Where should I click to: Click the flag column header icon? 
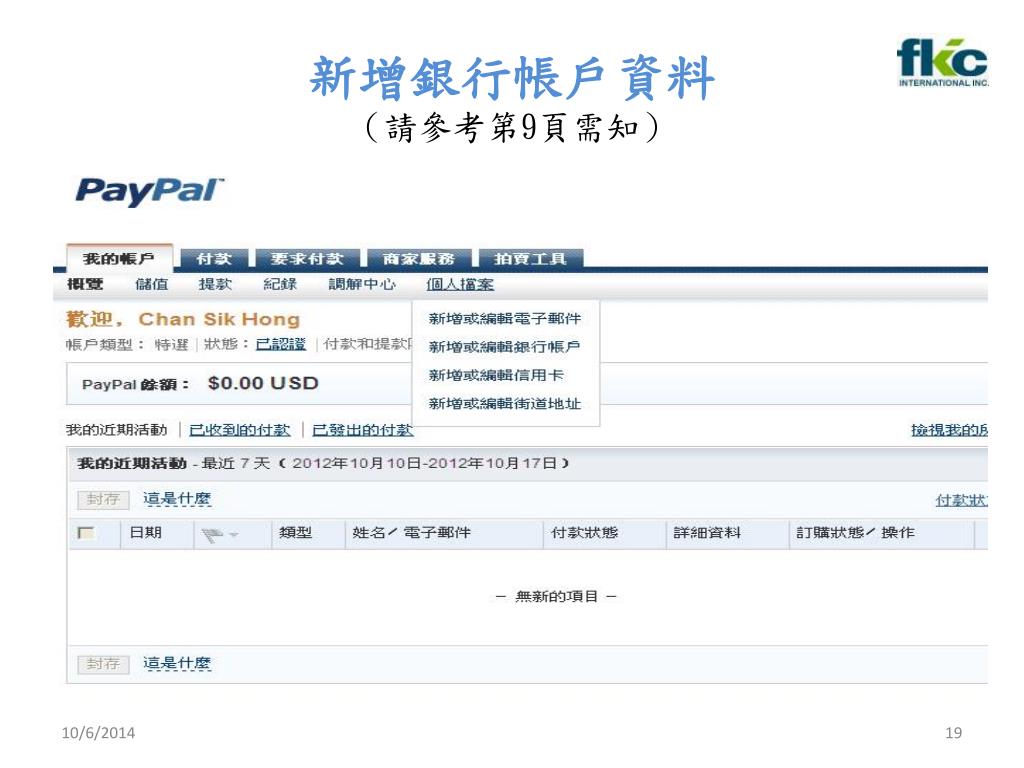213,536
